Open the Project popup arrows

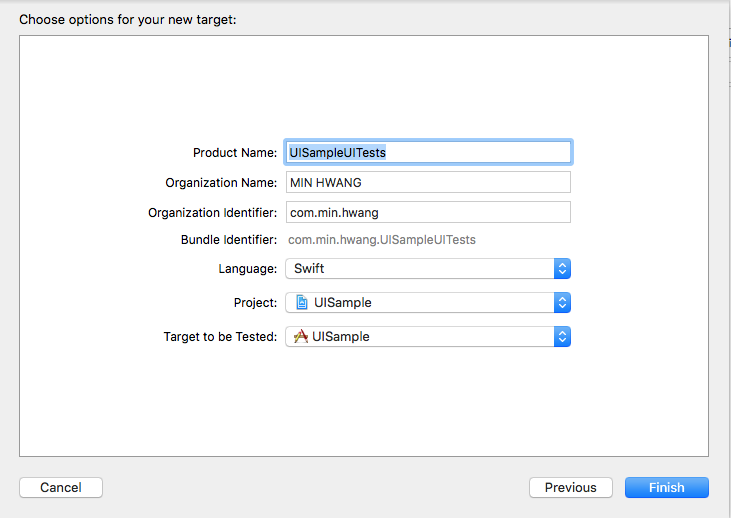[562, 303]
